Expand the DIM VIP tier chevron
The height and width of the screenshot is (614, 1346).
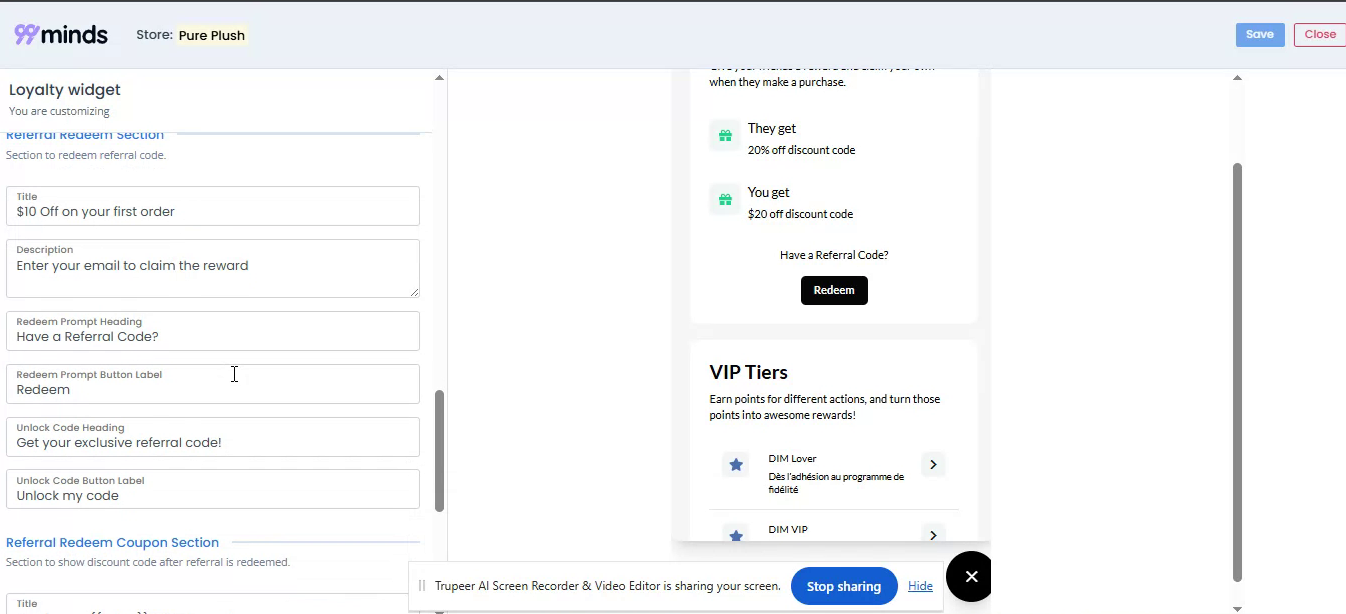pos(933,535)
